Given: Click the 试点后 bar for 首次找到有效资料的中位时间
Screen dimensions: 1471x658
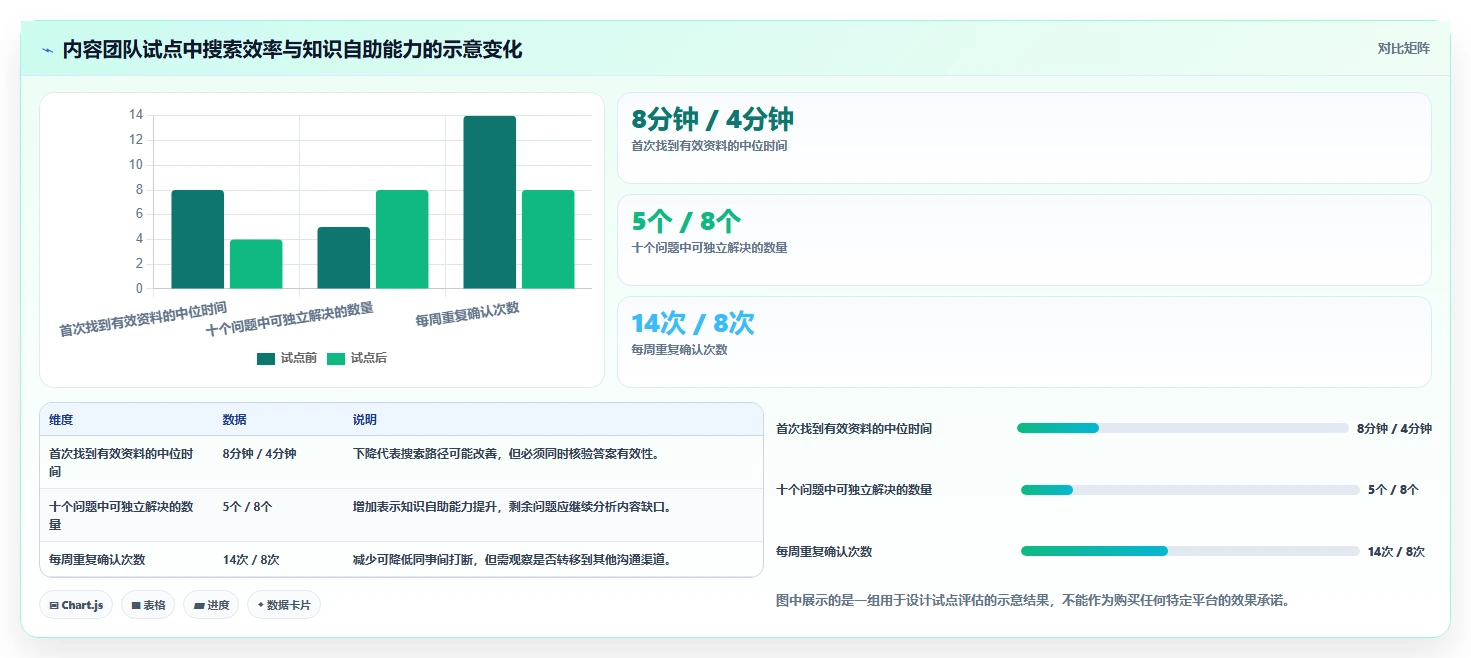Looking at the screenshot, I should pos(256,264).
